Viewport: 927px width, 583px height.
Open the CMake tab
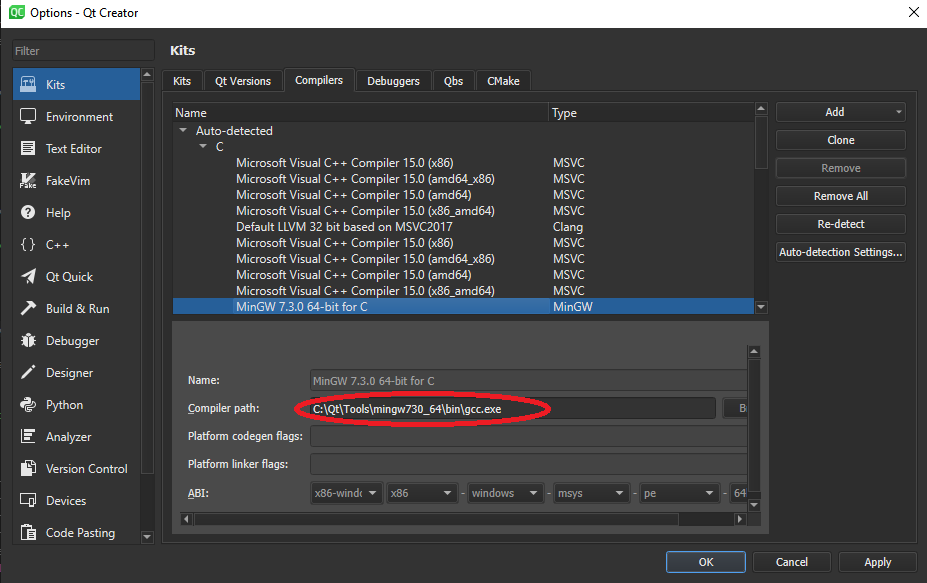pyautogui.click(x=503, y=81)
